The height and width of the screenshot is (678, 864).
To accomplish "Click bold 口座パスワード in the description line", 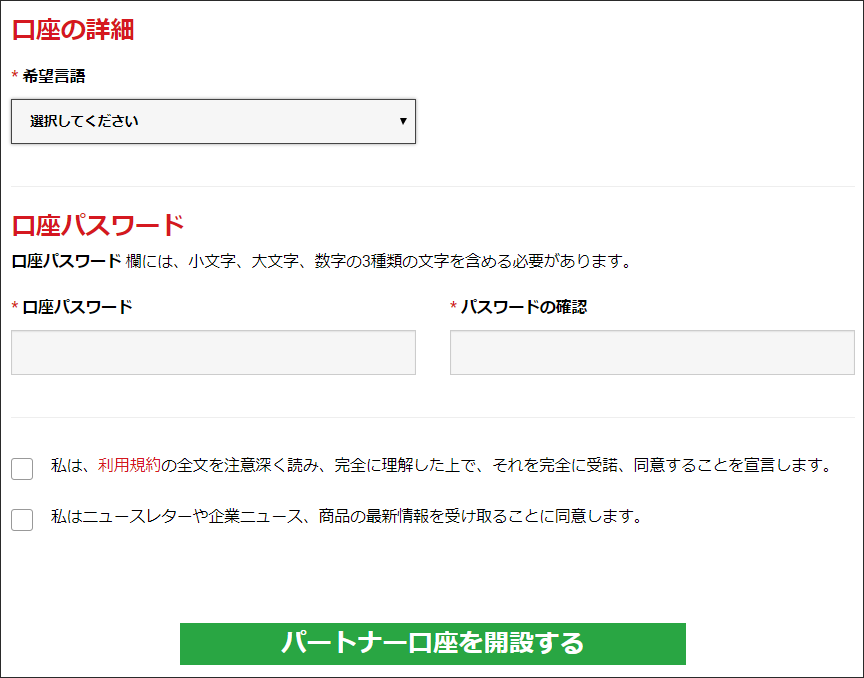I will [66, 262].
